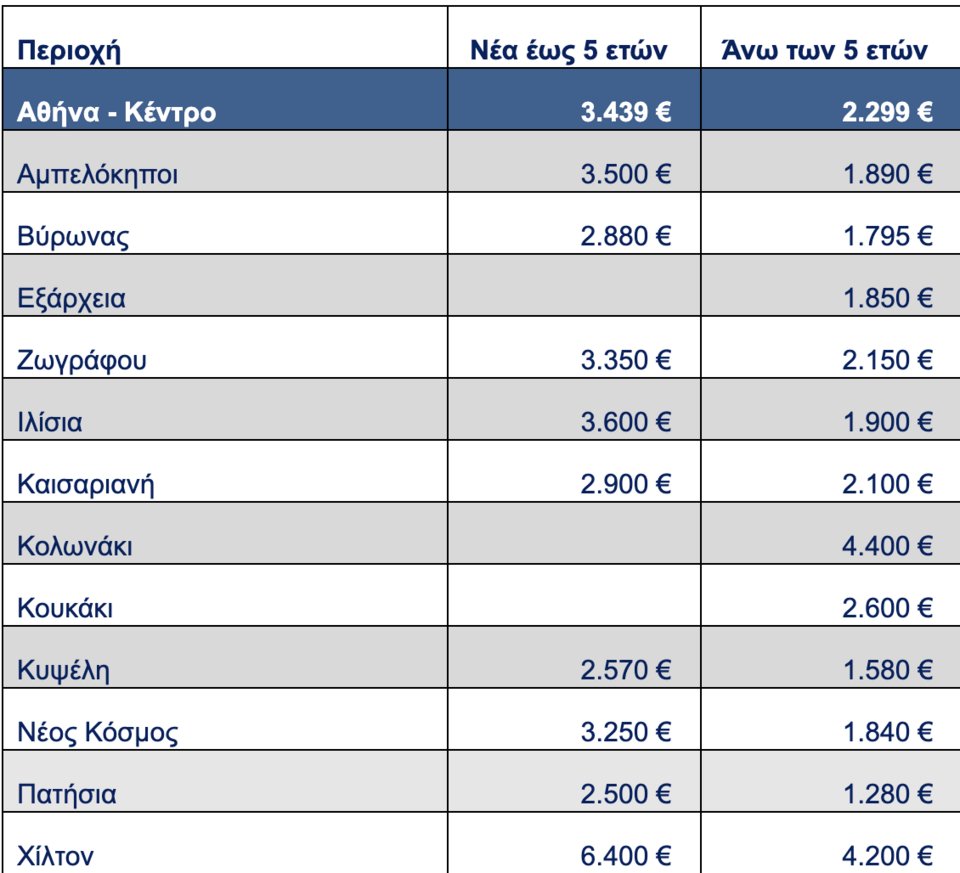This screenshot has width=960, height=873.
Task: Click the 2.570 € cell for Κυψέλη
Action: pos(626,670)
